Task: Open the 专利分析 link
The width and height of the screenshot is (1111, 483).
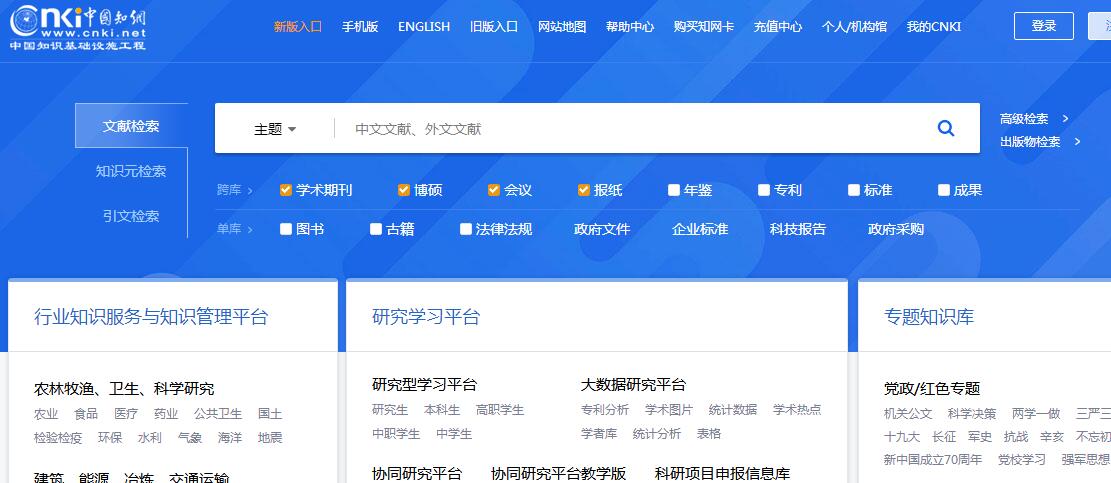Action: (x=605, y=410)
